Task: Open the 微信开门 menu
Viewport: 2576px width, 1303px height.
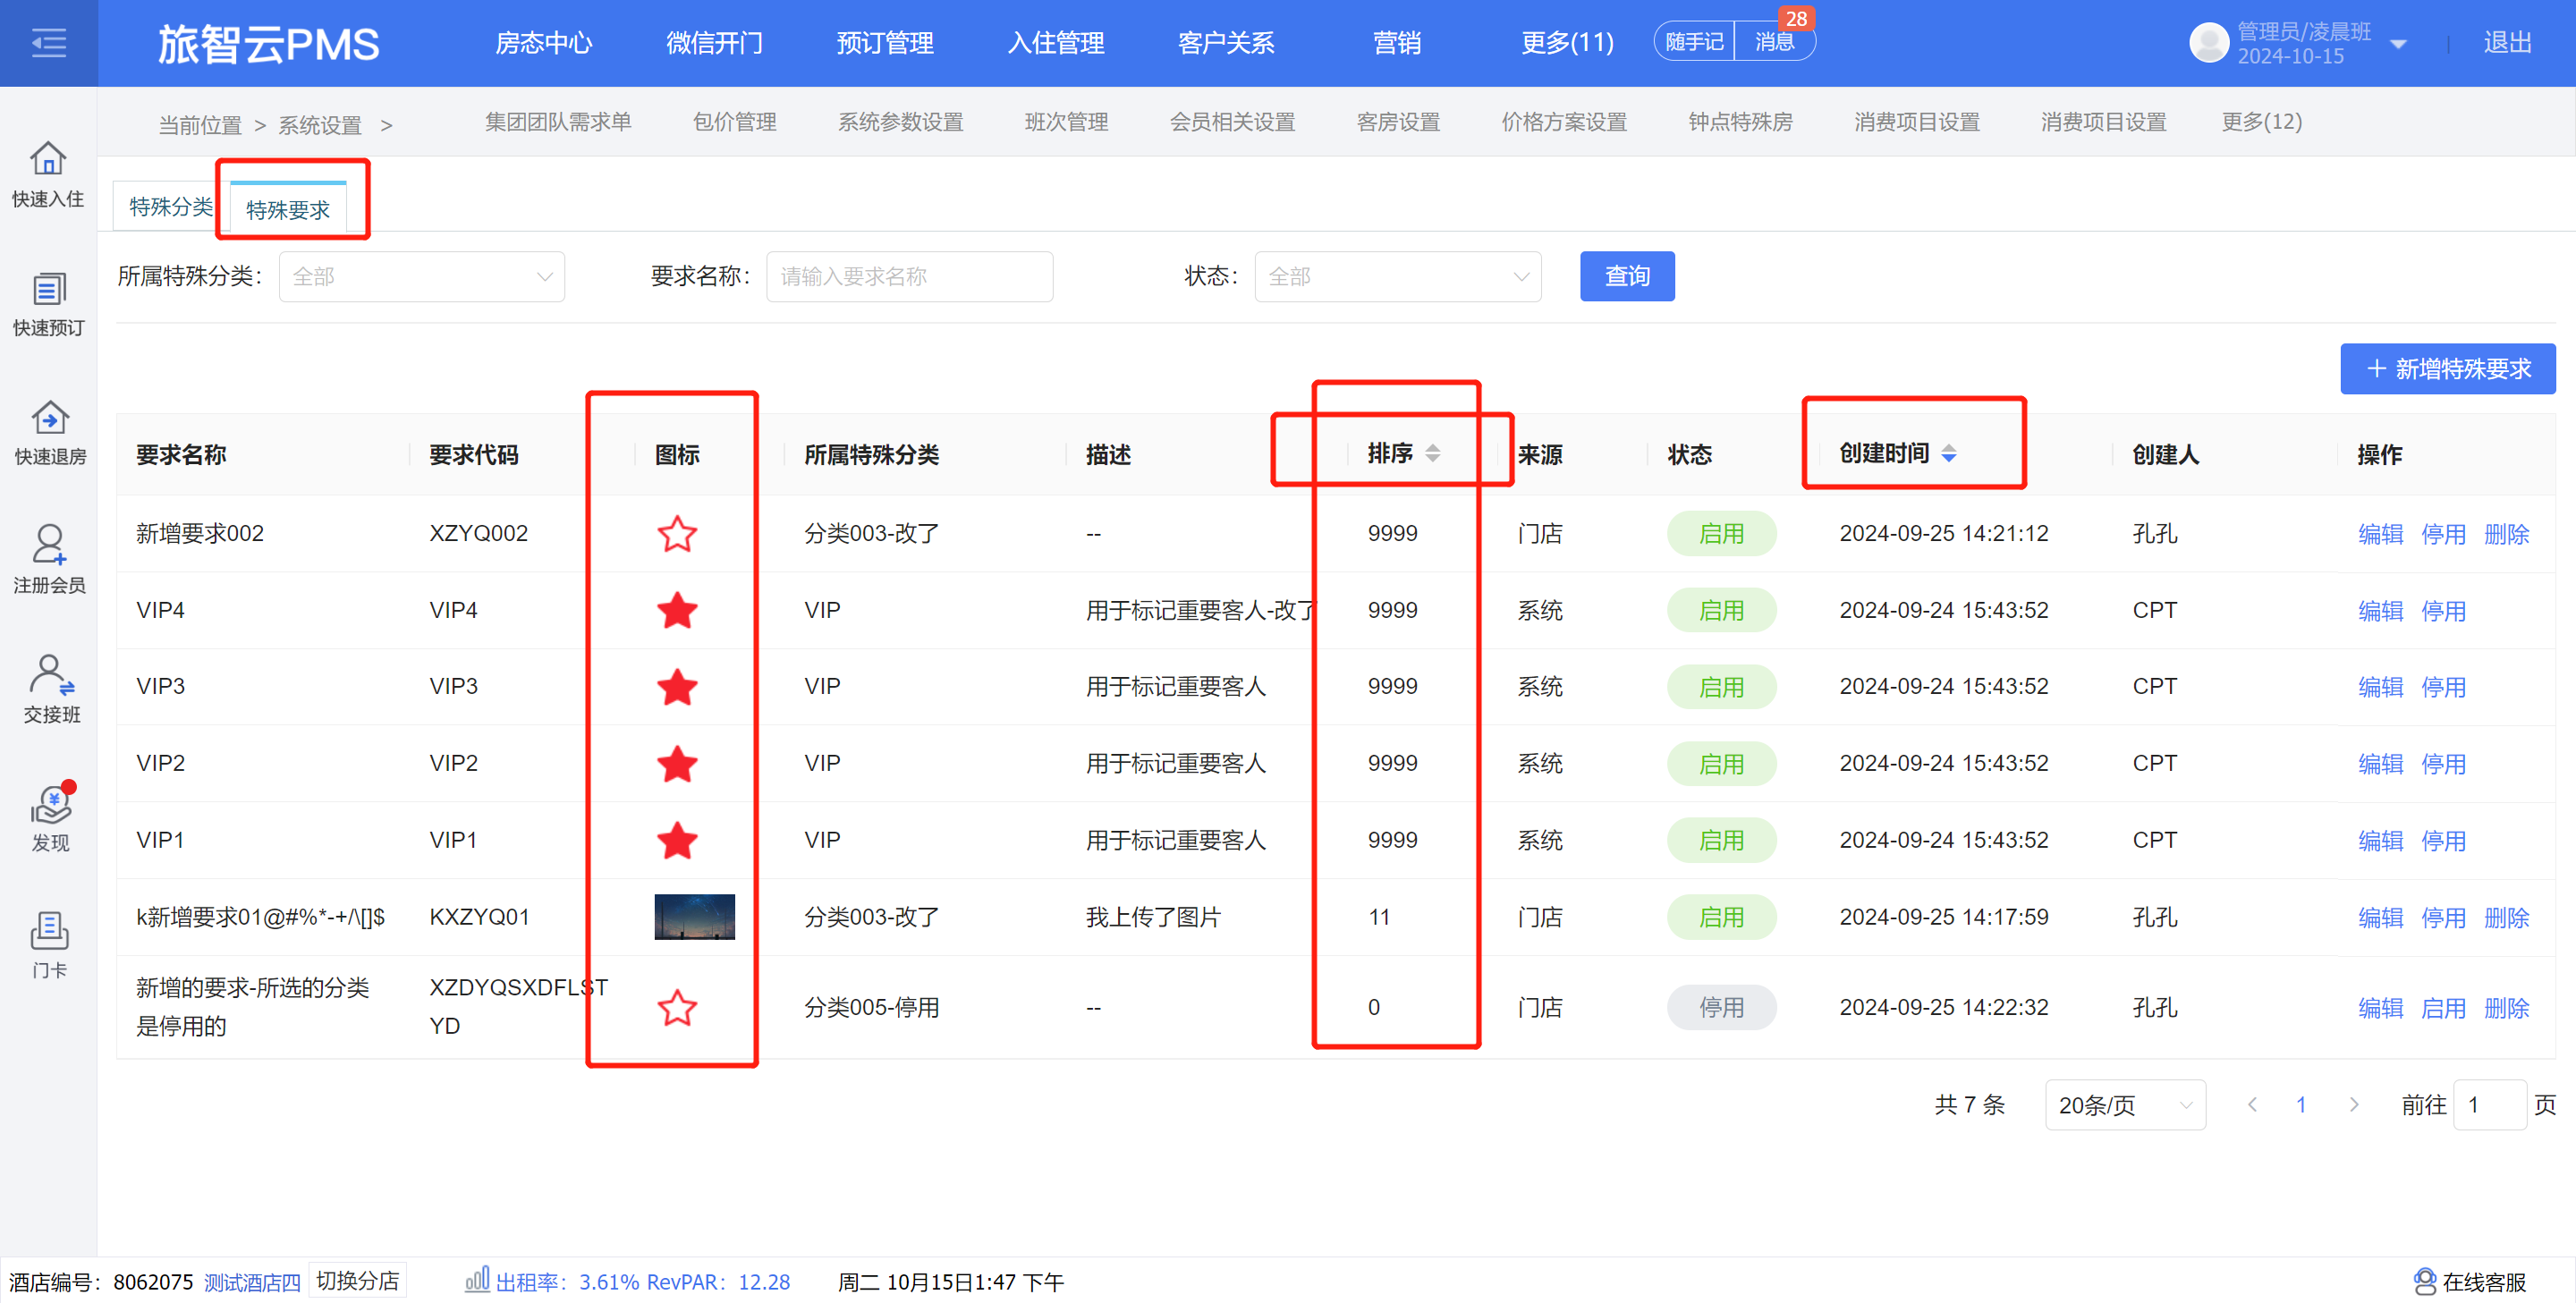Action: tap(714, 43)
